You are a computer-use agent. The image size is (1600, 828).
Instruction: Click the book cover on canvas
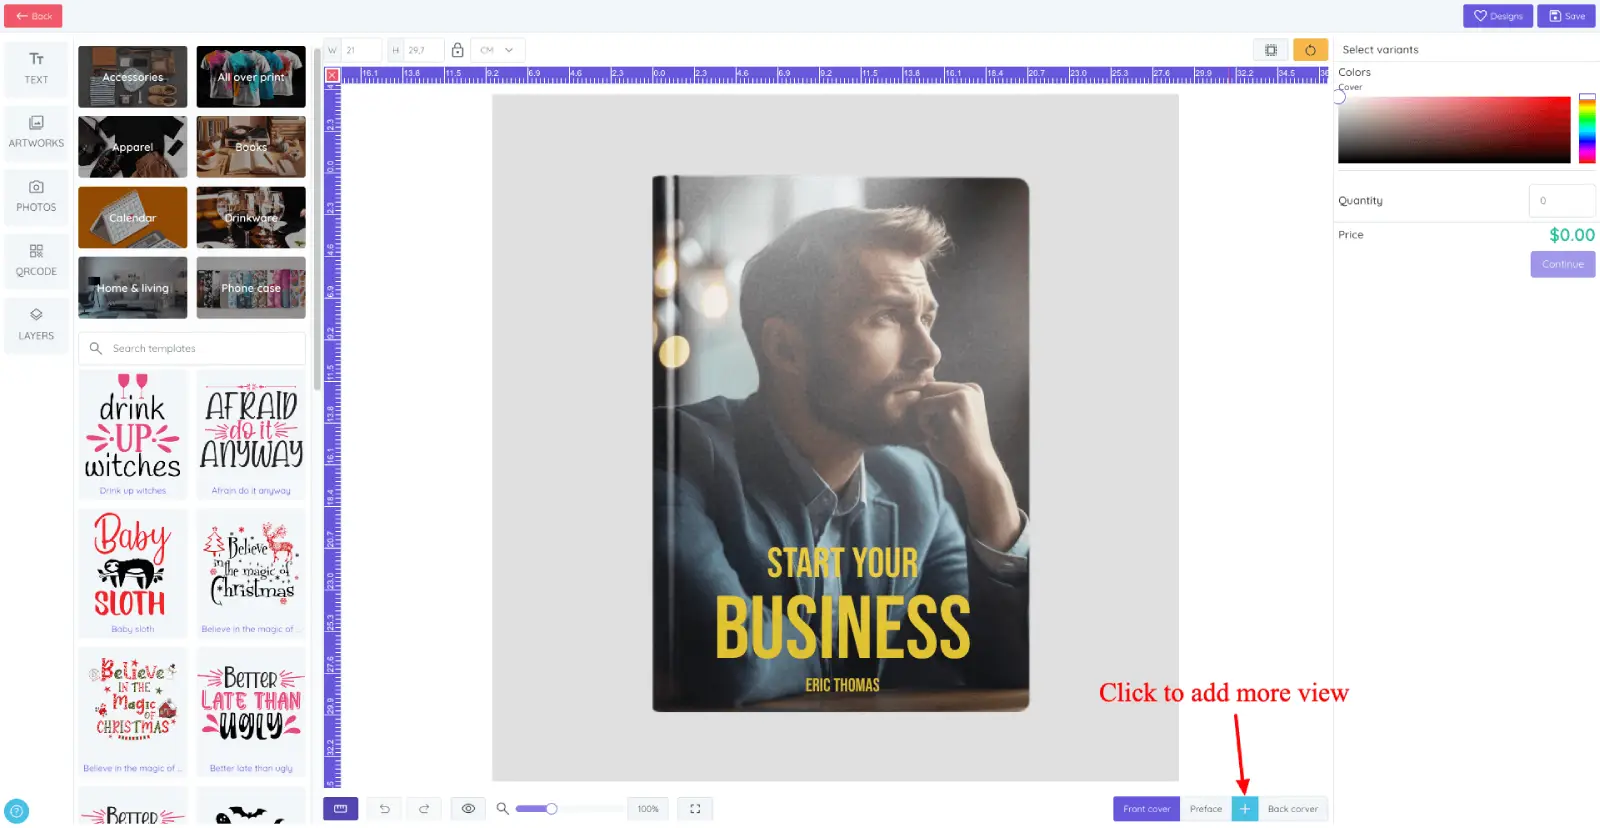pyautogui.click(x=841, y=445)
